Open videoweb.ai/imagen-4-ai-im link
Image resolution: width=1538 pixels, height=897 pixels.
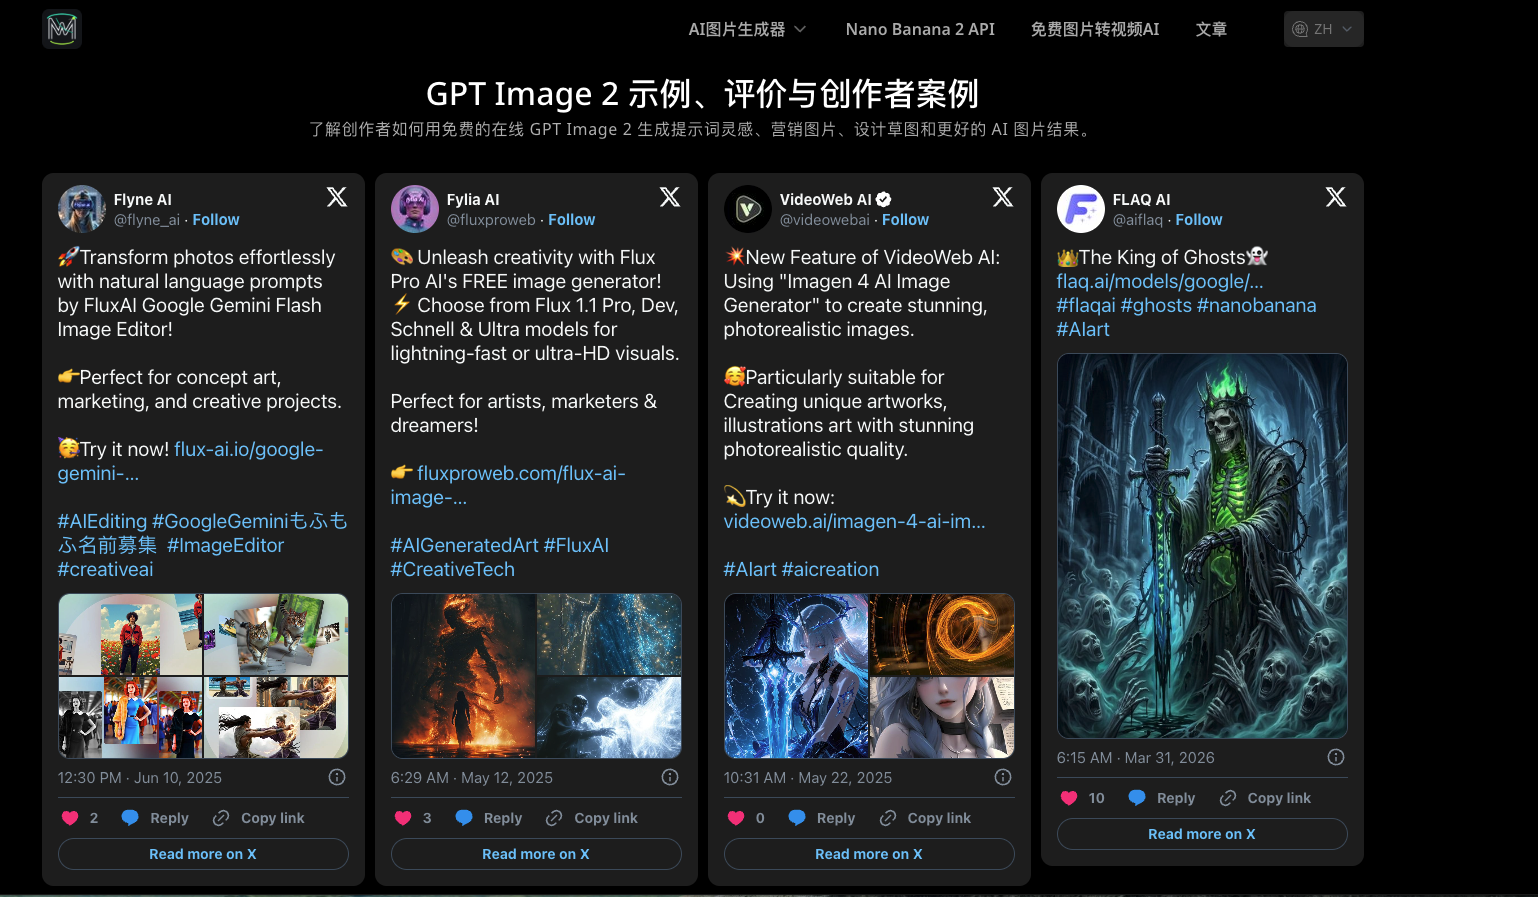tap(854, 521)
